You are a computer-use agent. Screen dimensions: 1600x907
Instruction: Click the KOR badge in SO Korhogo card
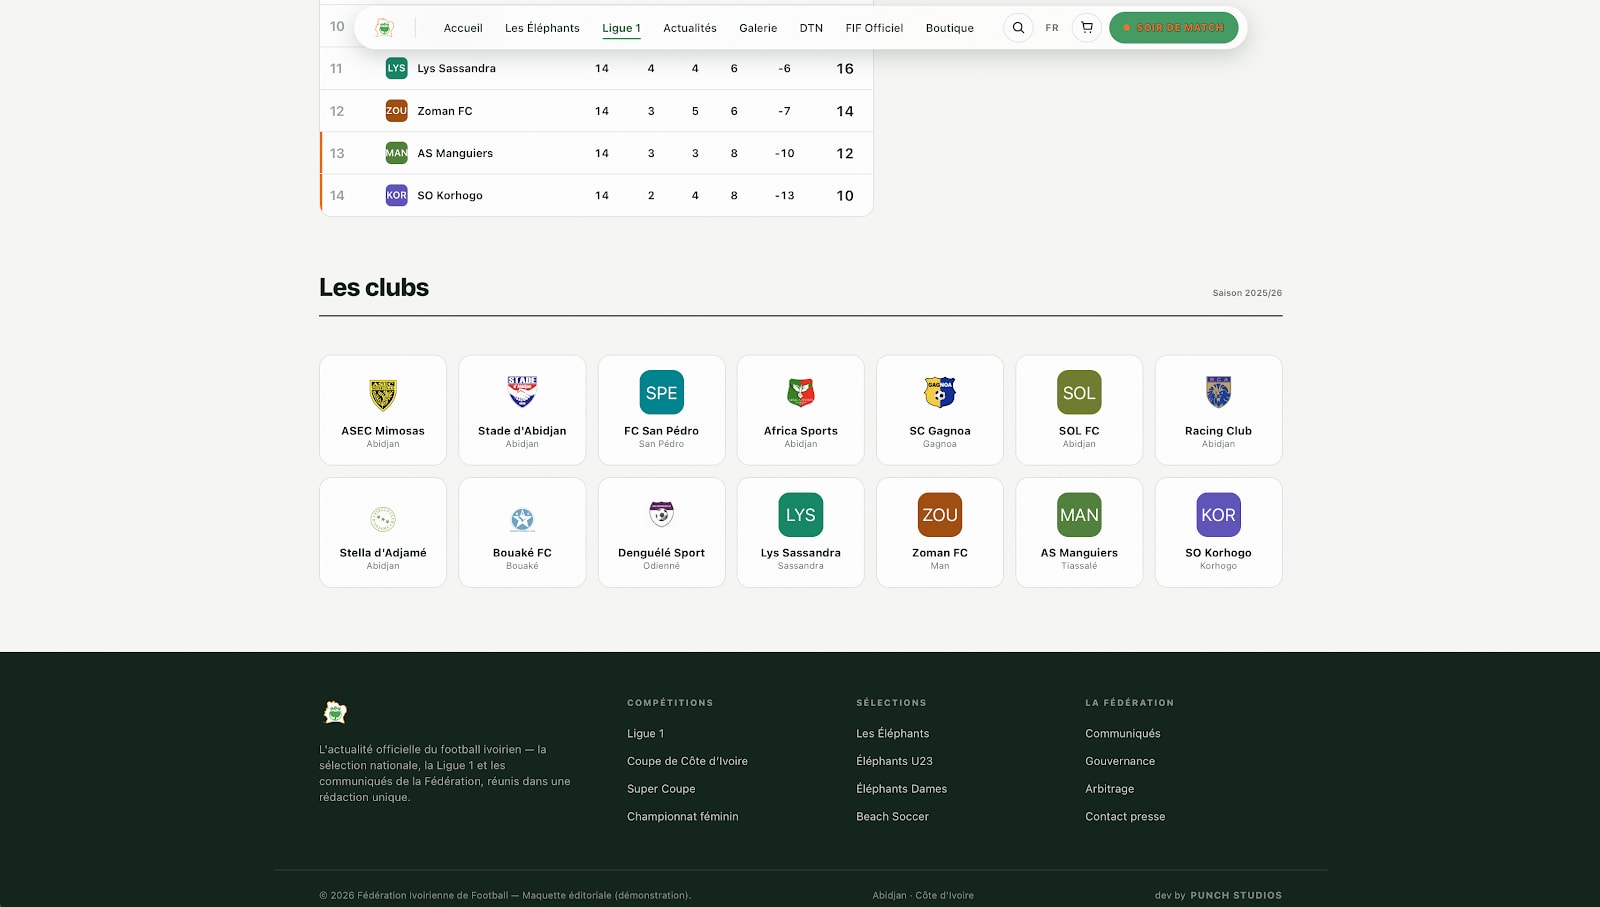(x=1218, y=515)
